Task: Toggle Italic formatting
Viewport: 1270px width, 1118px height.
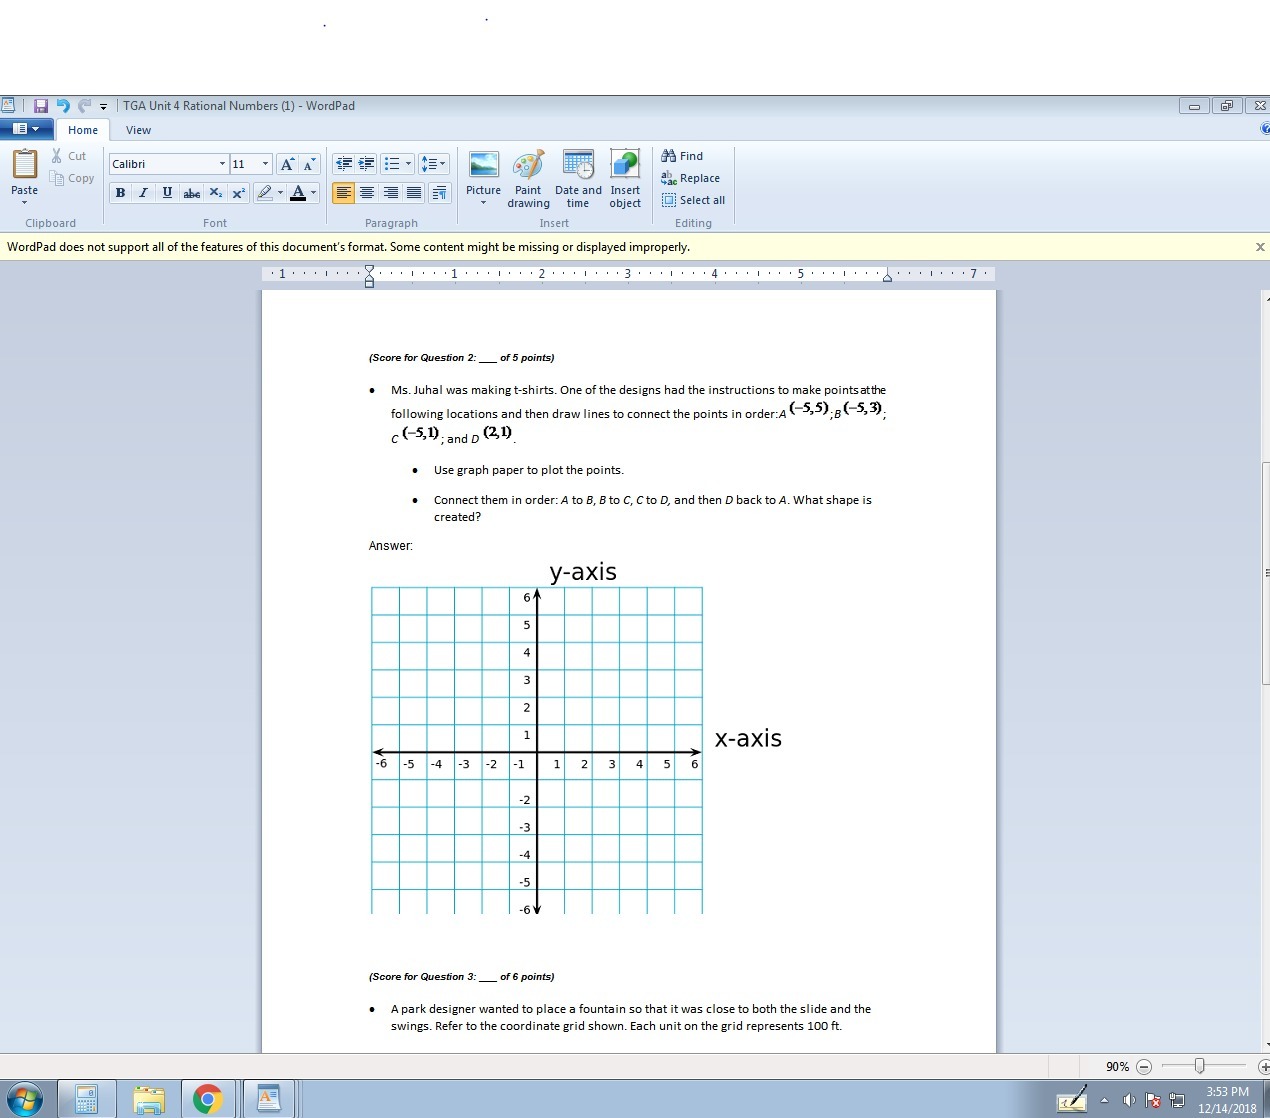Action: [x=143, y=193]
